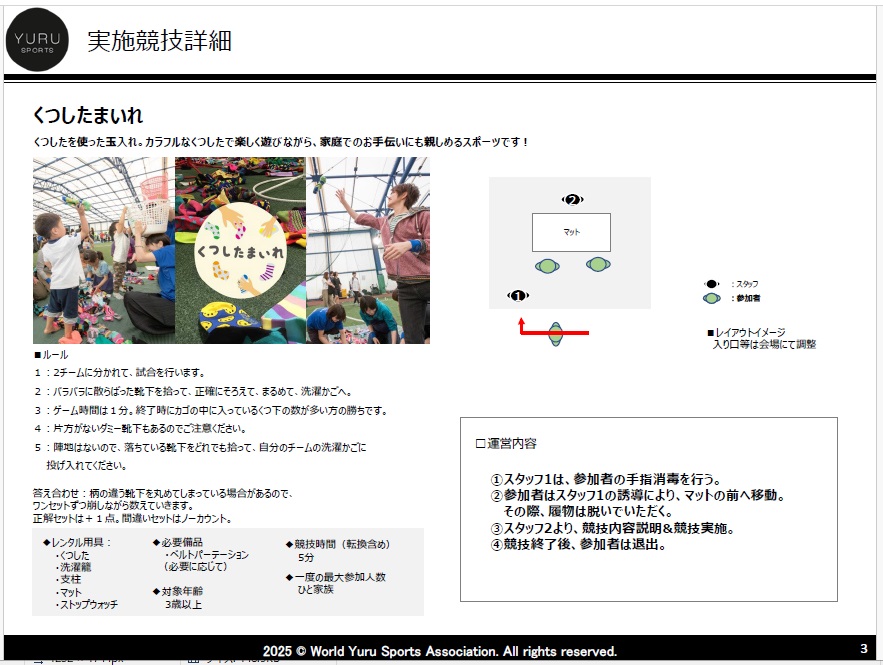The image size is (883, 665).
Task: Select the bold くつしたまいれ heading
Action: [x=88, y=116]
